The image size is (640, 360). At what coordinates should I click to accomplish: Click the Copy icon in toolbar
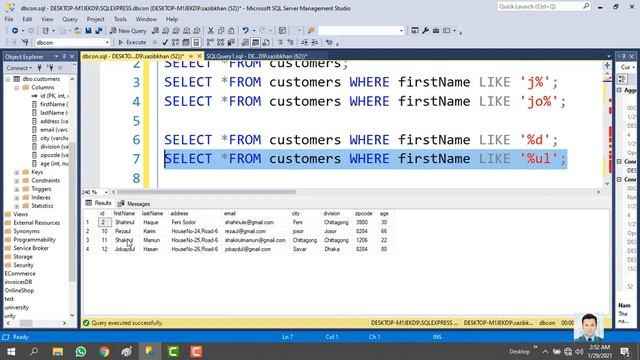tap(221, 31)
